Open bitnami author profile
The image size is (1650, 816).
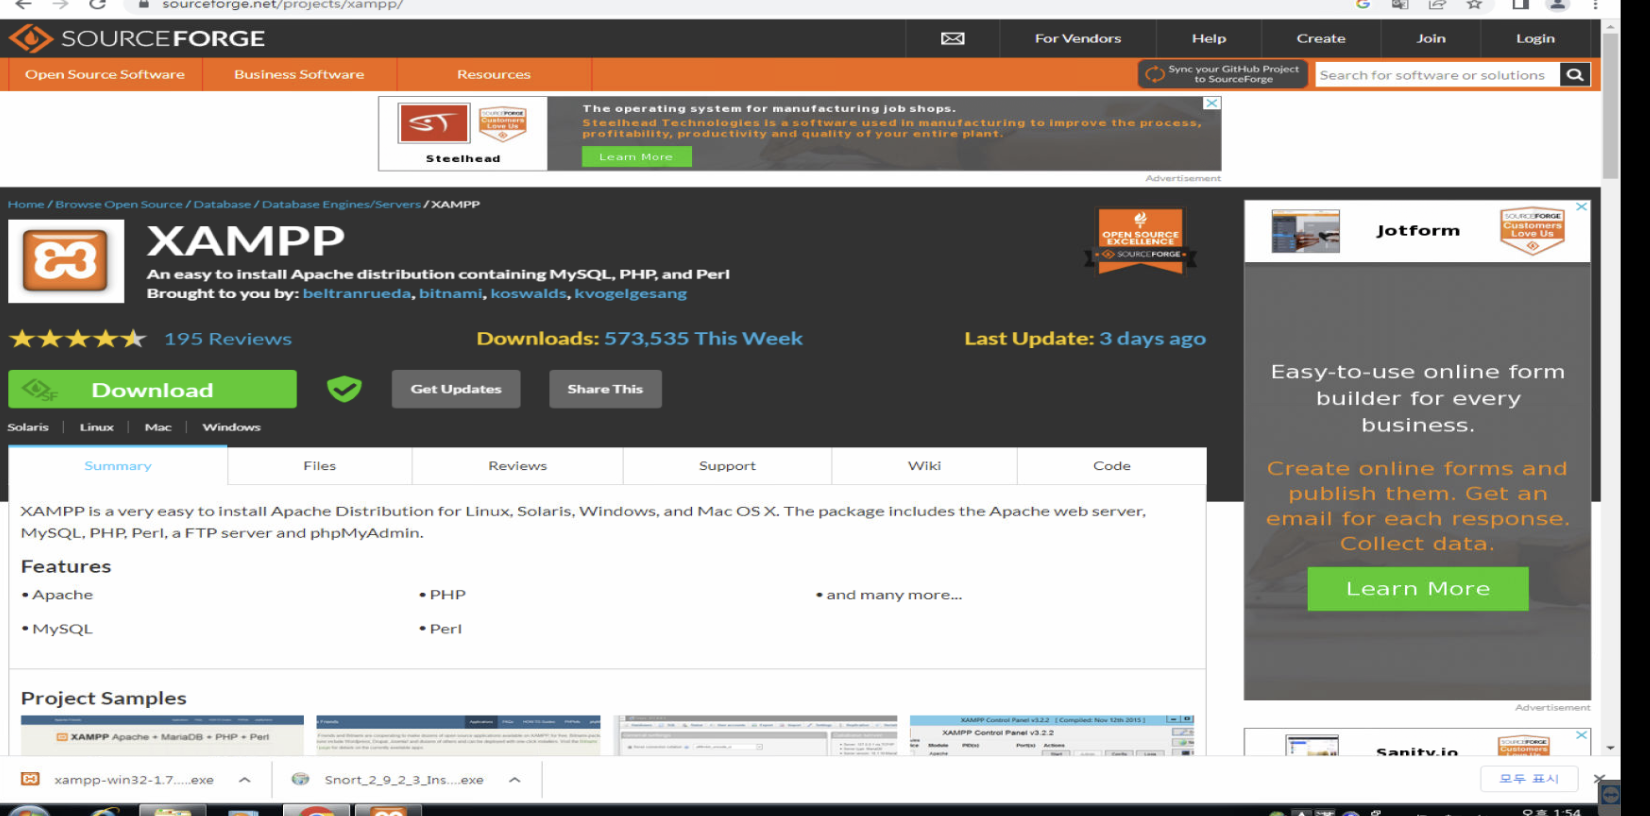click(451, 293)
